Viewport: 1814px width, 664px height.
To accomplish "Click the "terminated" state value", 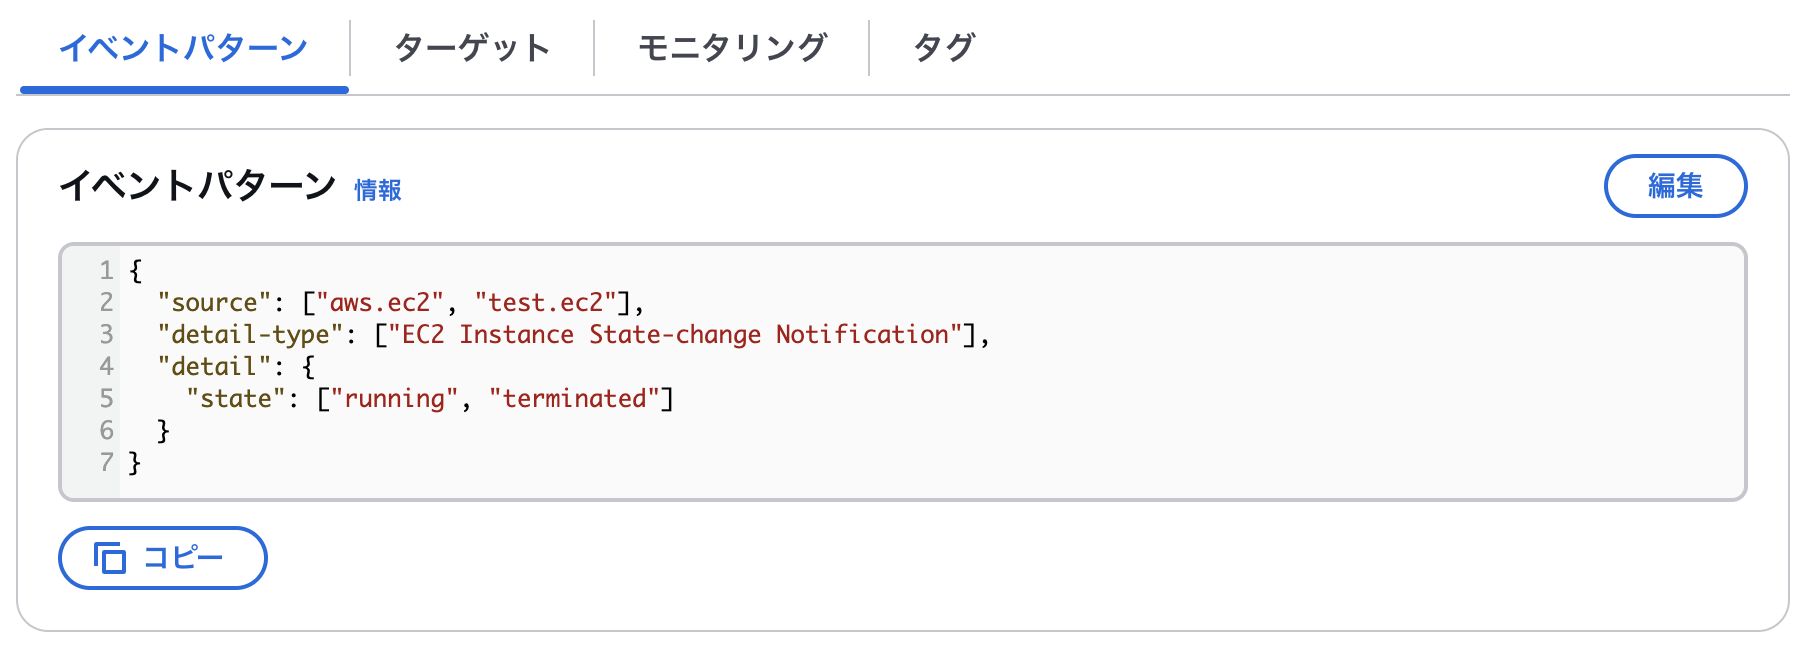I will [x=574, y=399].
